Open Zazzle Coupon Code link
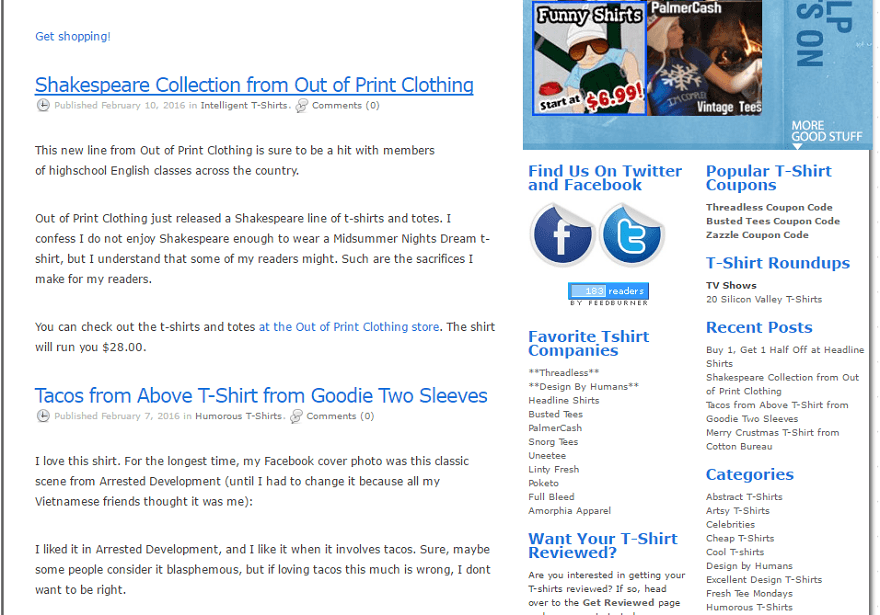This screenshot has width=880, height=615. coord(757,235)
